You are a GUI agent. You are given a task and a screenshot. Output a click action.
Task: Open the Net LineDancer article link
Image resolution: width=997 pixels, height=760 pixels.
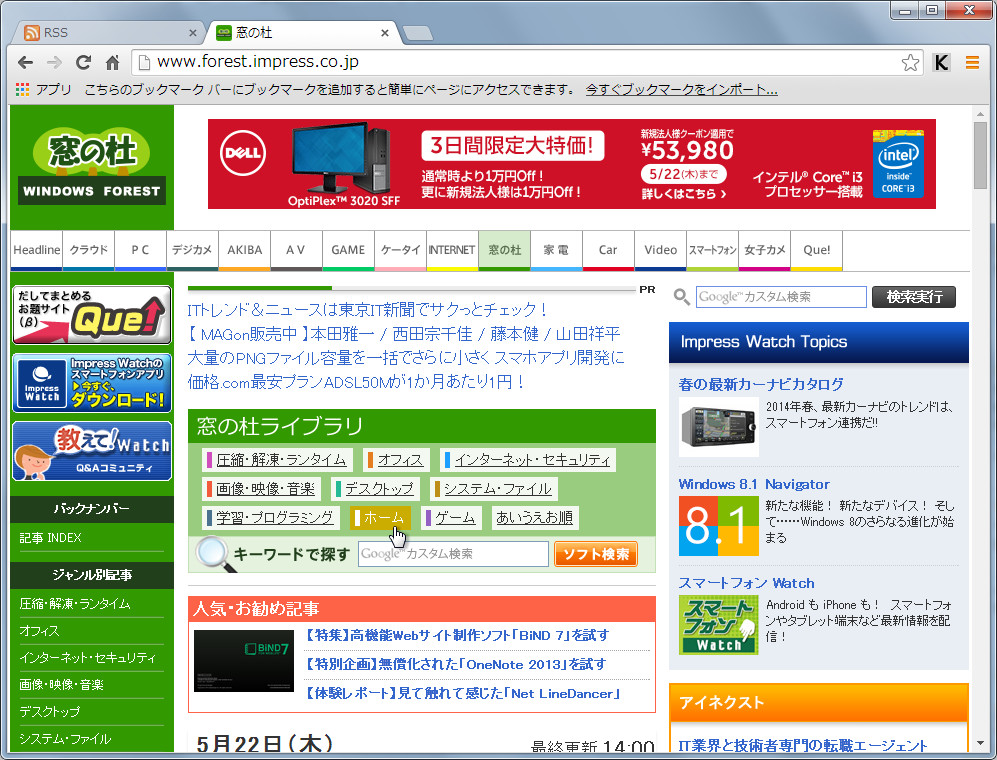click(x=463, y=694)
